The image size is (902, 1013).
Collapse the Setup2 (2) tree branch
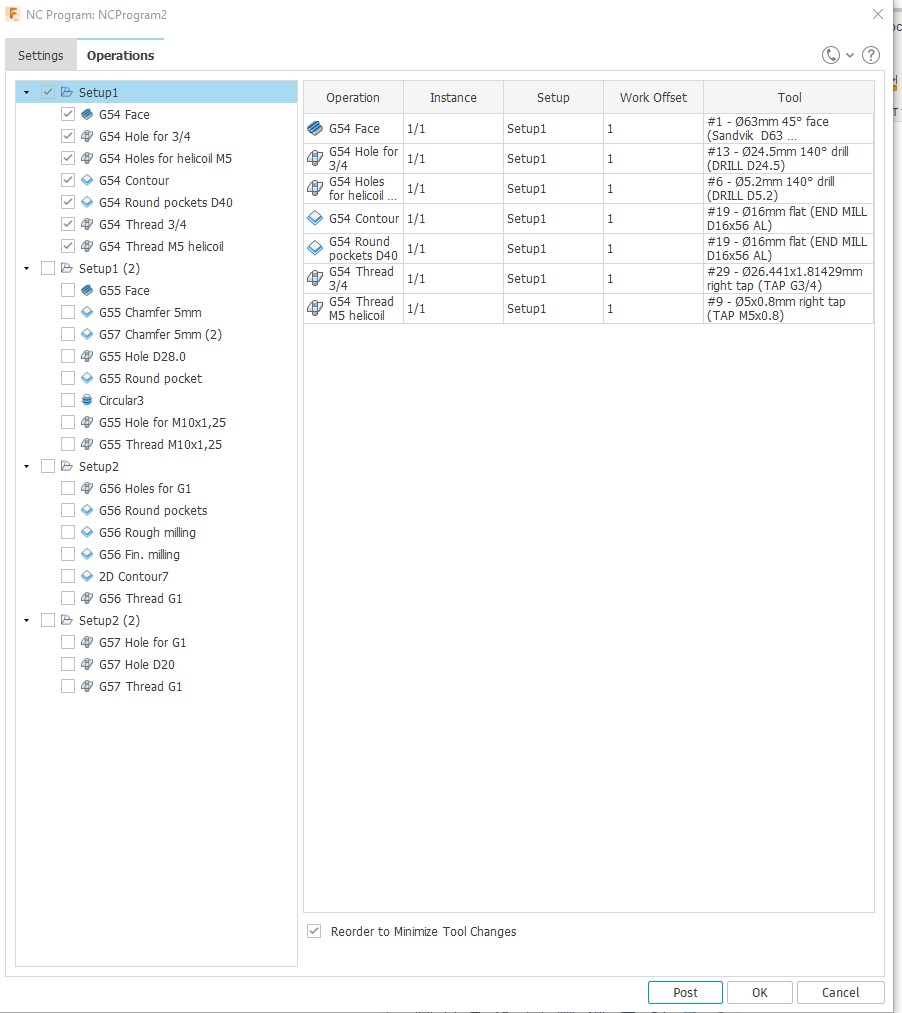26,620
